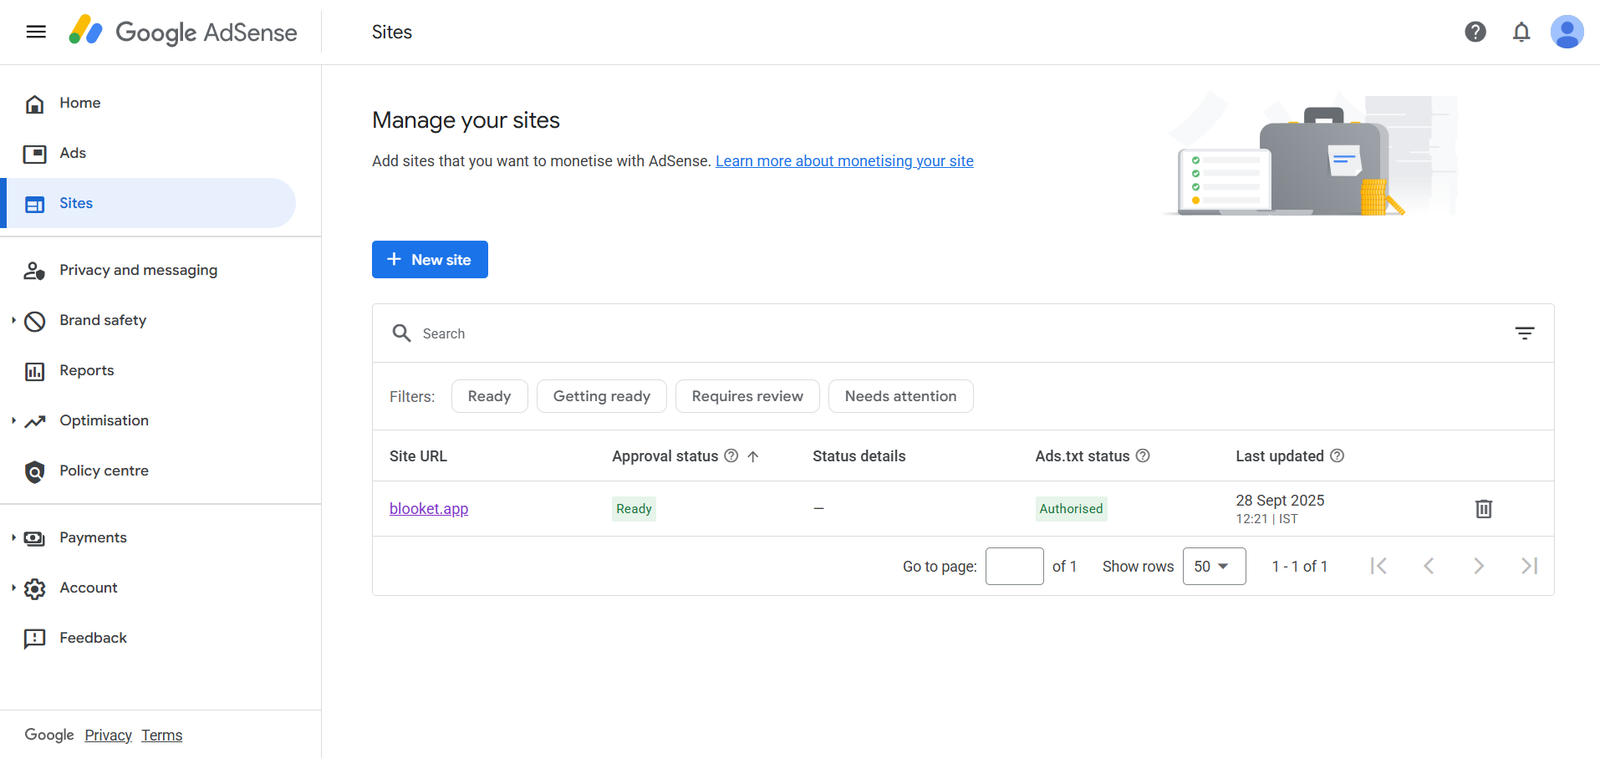Click the Last updated help icon

coord(1337,456)
